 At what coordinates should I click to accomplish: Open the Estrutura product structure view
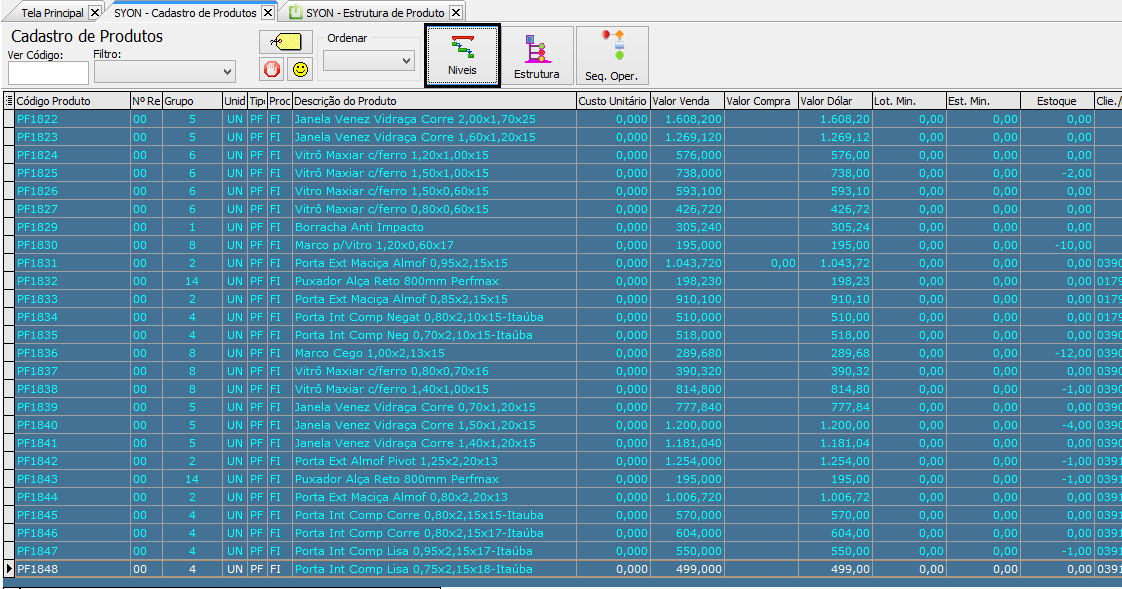point(536,56)
